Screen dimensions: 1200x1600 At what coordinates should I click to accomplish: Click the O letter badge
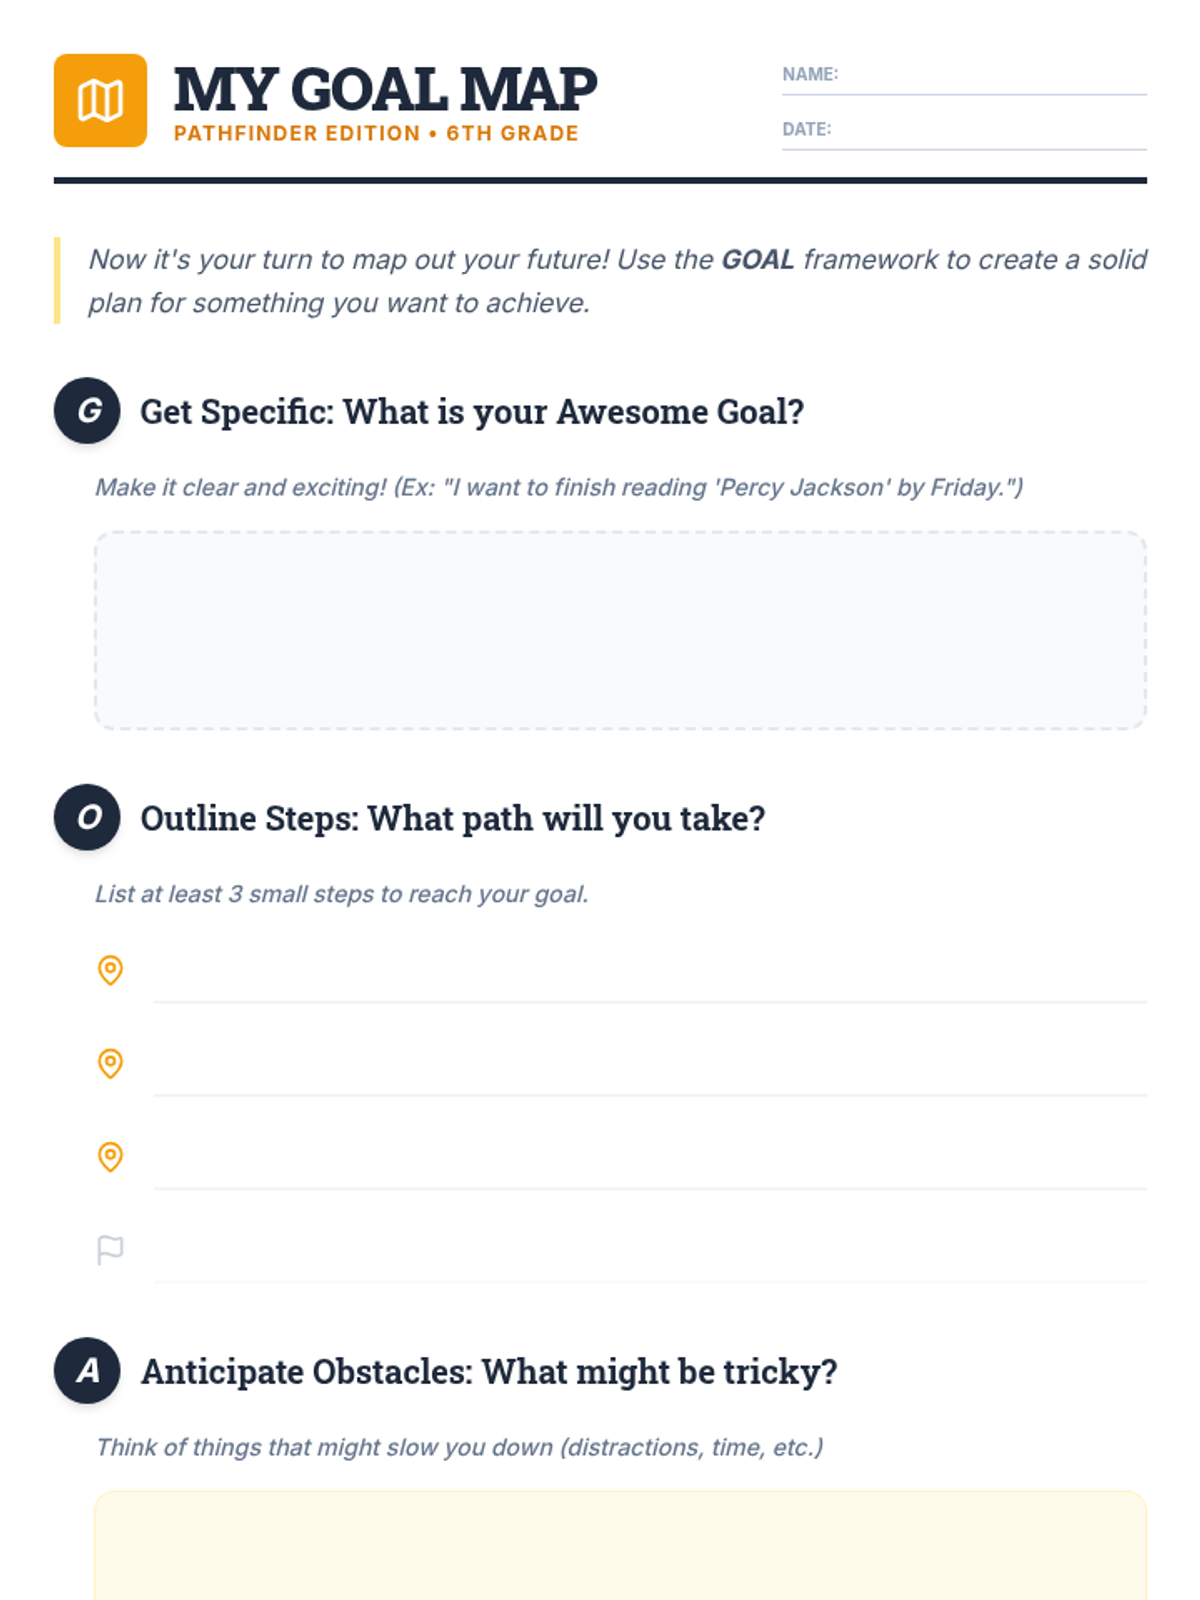coord(87,817)
